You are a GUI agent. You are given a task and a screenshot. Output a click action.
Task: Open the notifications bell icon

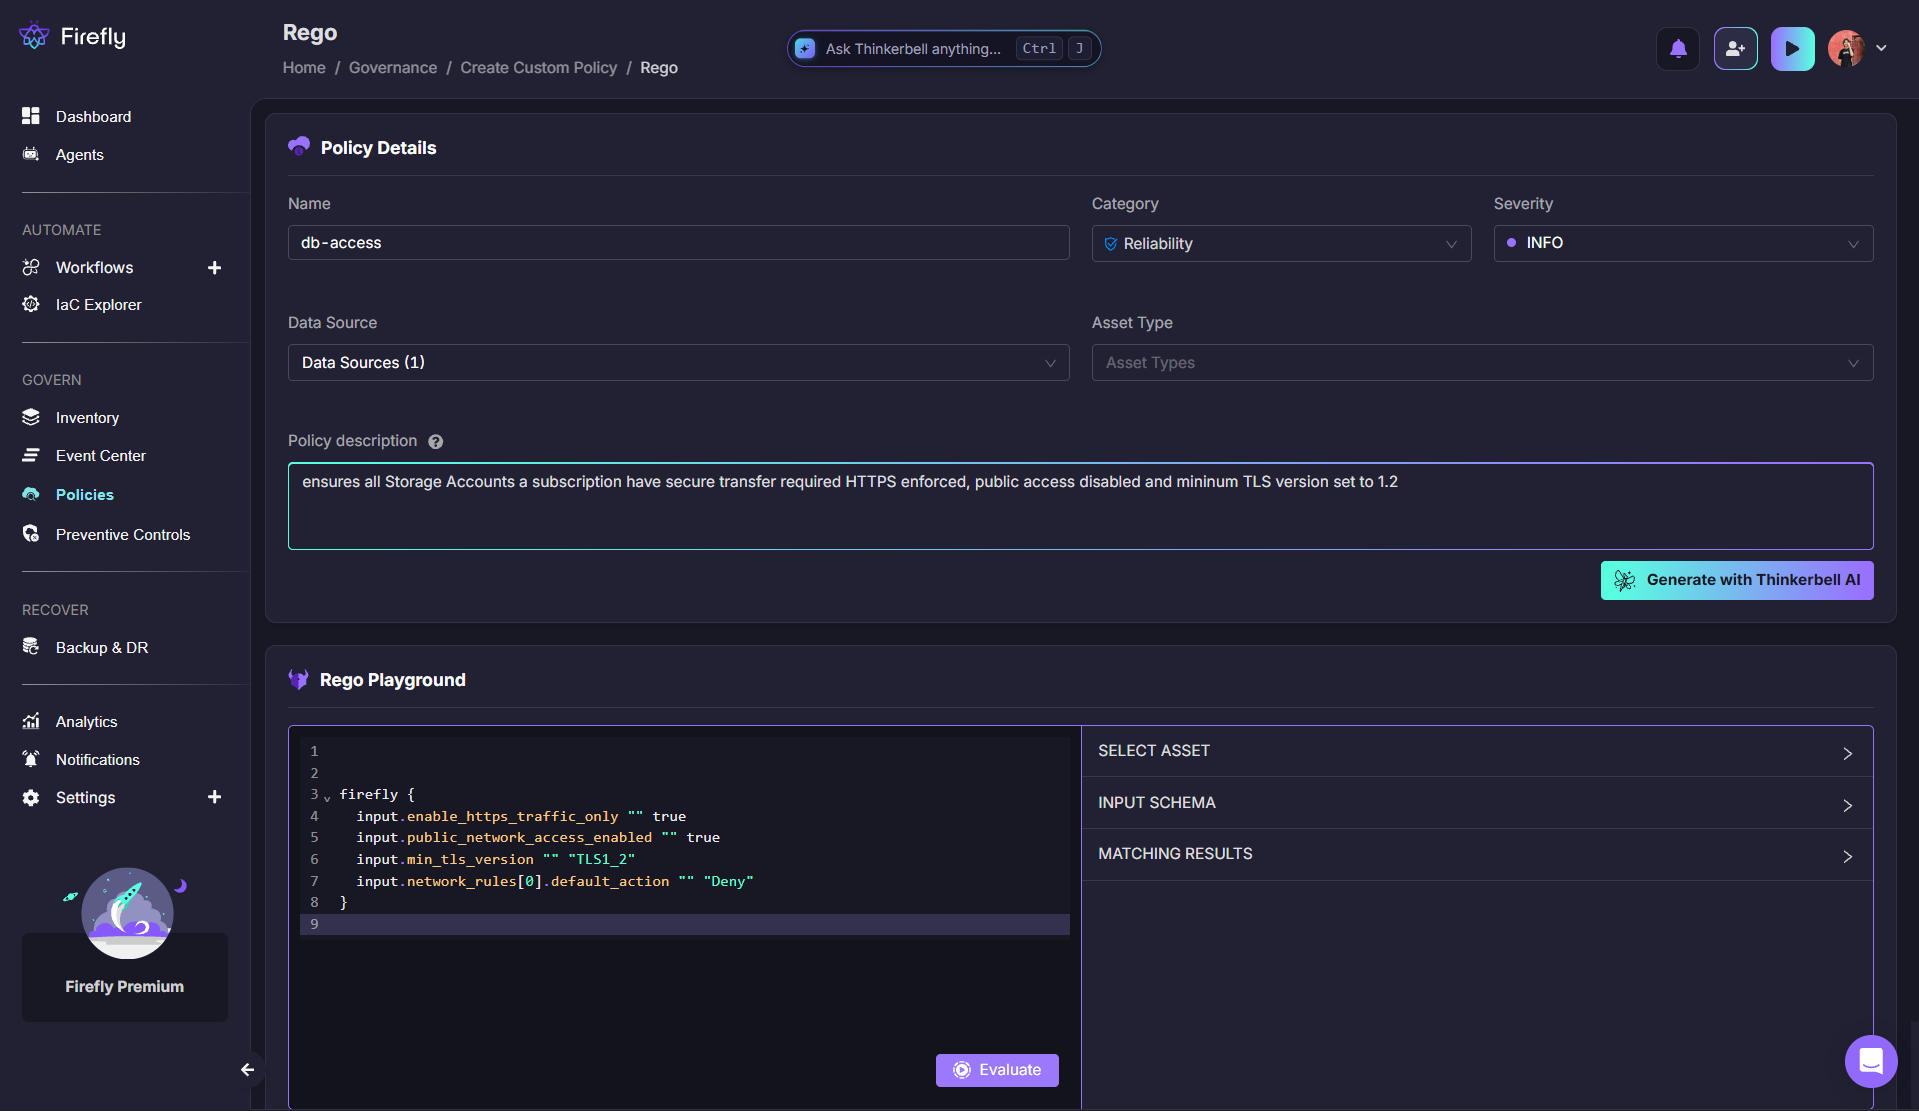1678,49
